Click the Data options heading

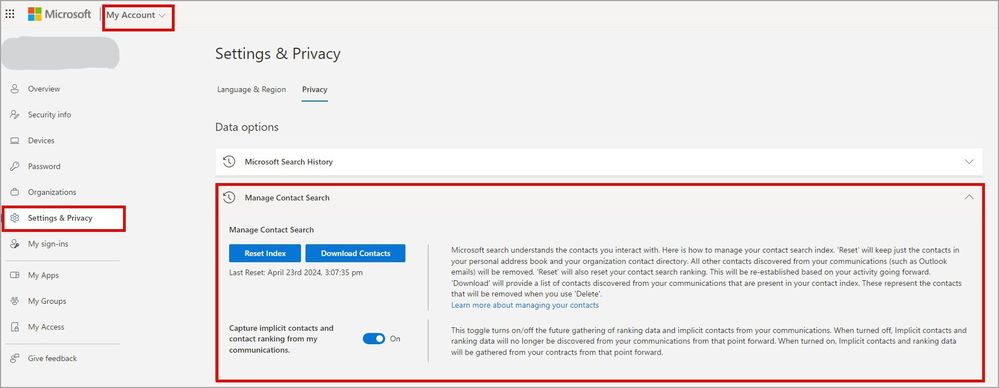247,127
